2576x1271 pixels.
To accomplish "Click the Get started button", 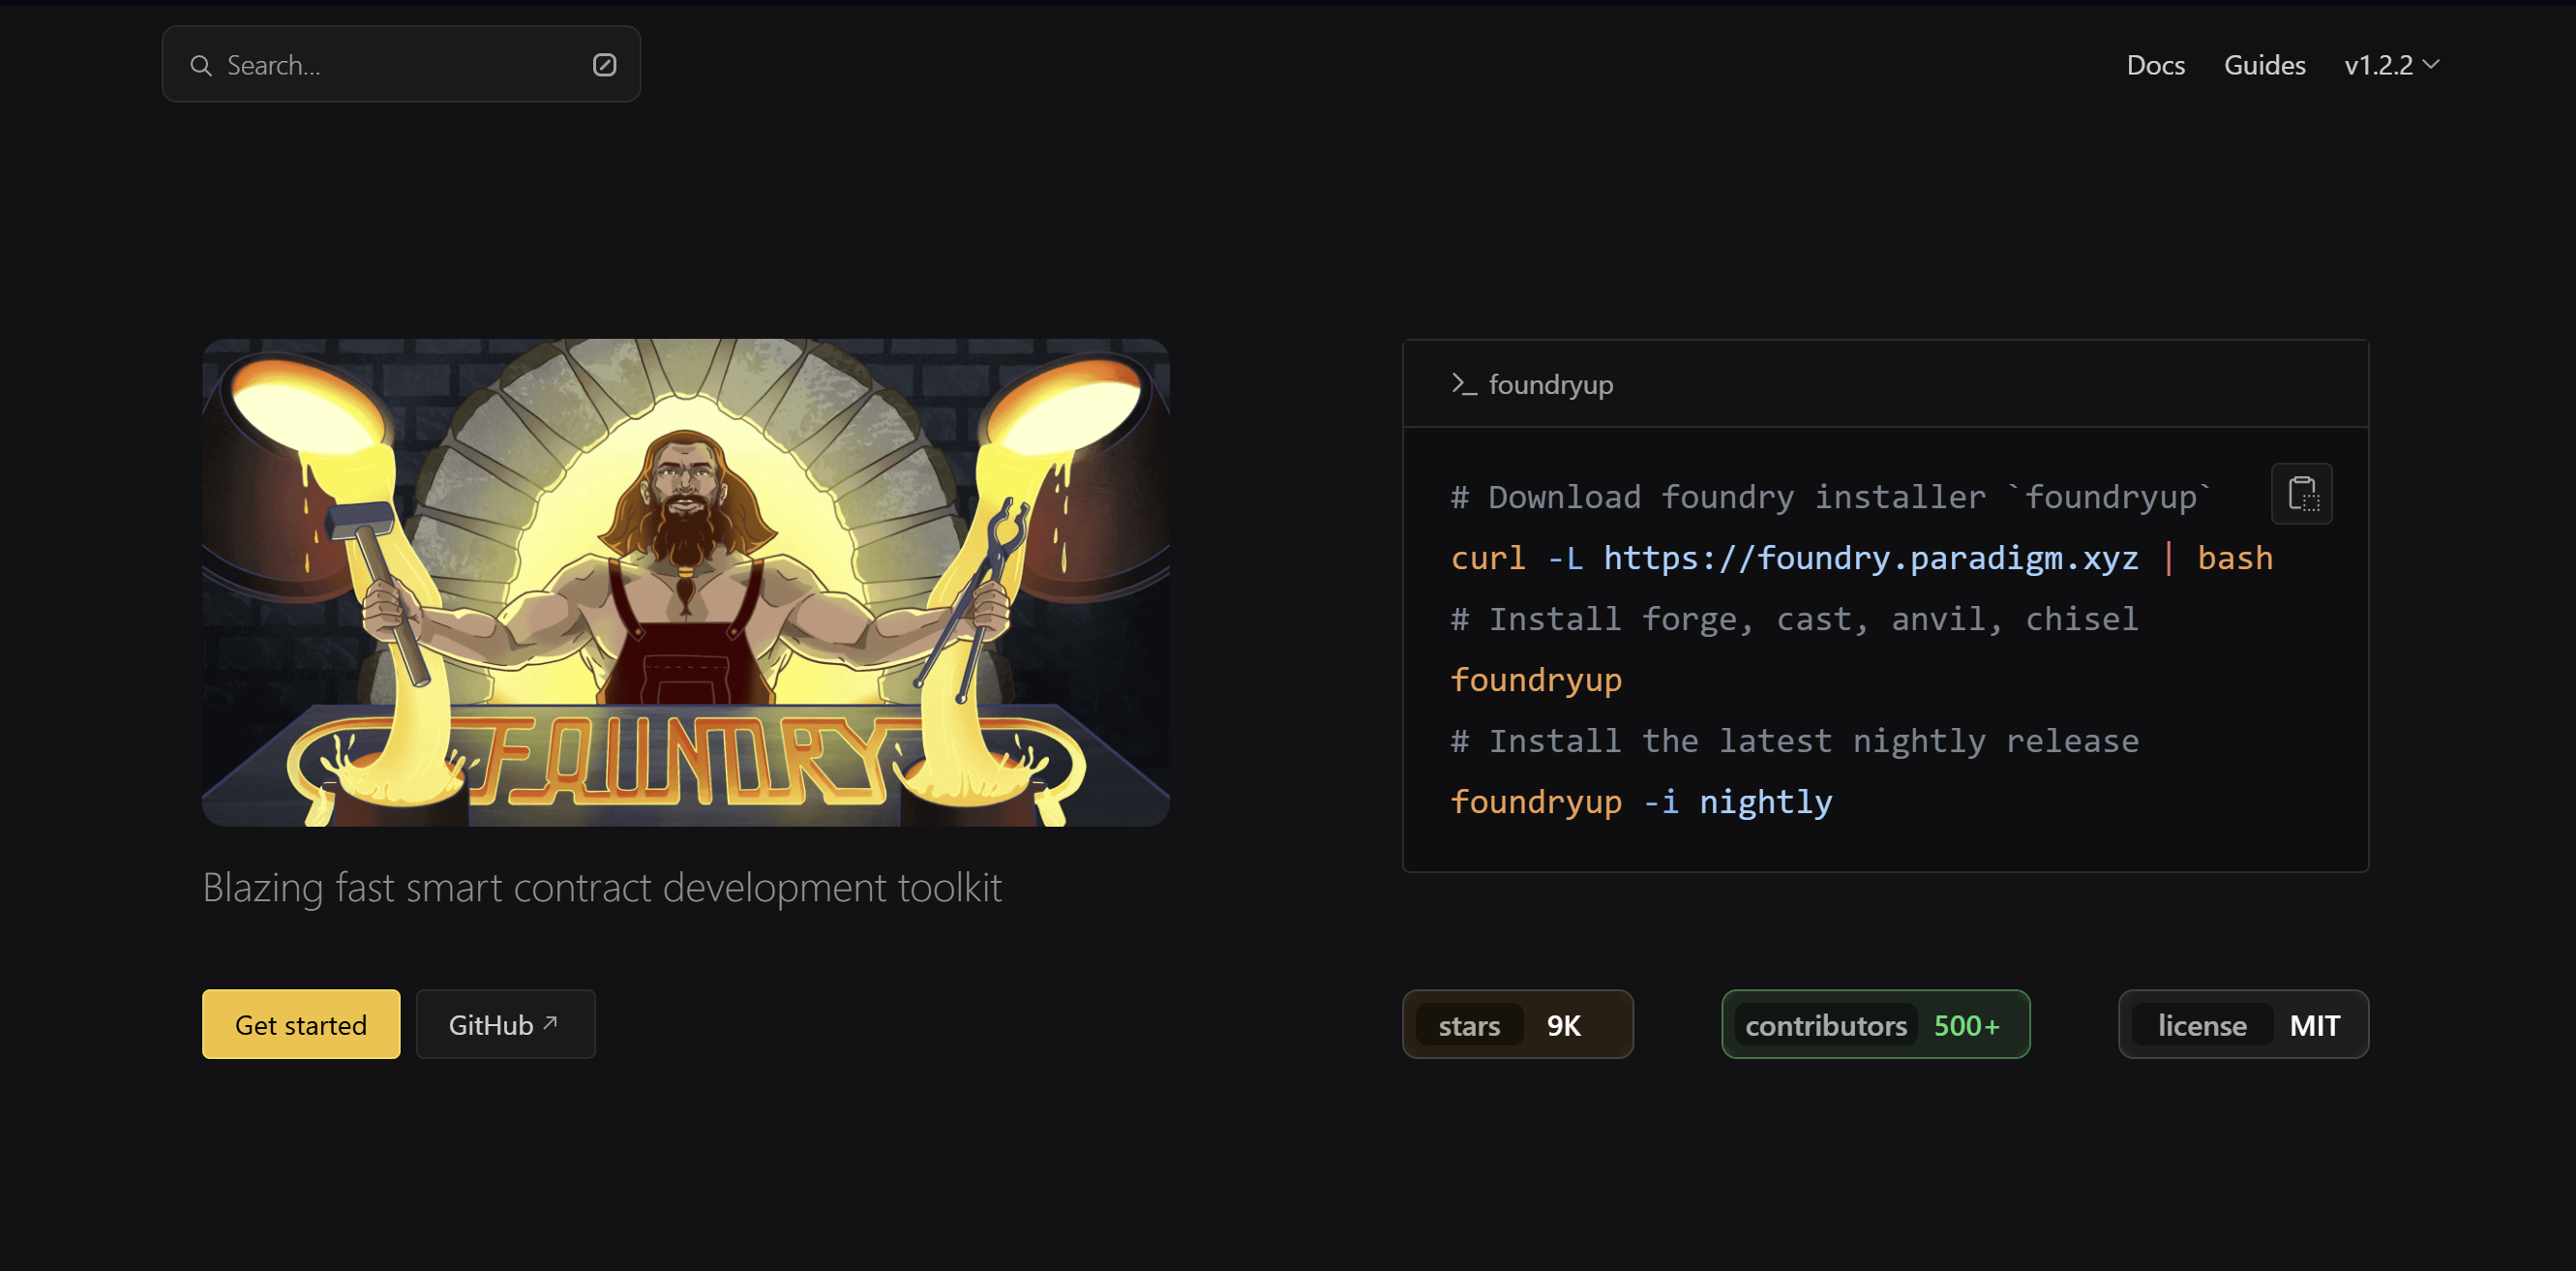I will 301,1024.
